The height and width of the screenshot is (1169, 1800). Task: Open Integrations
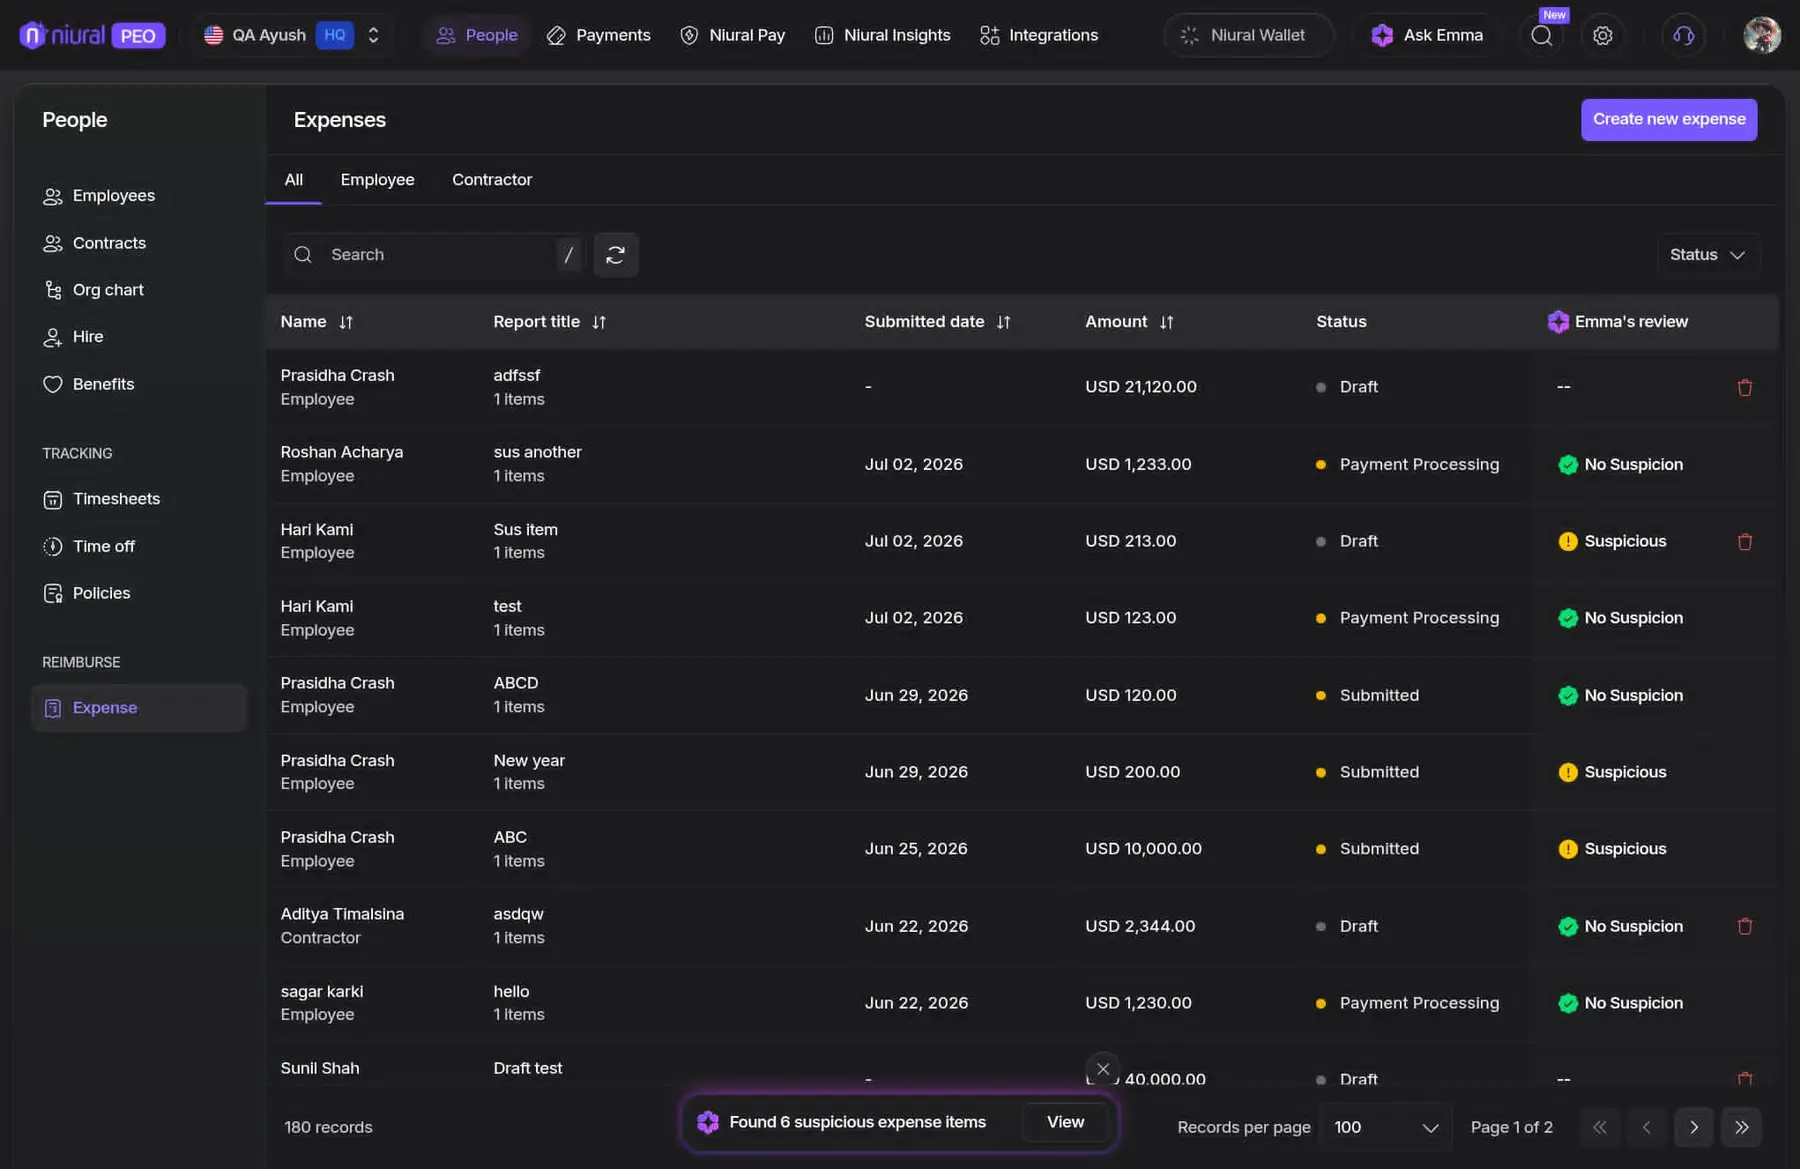(x=1039, y=35)
